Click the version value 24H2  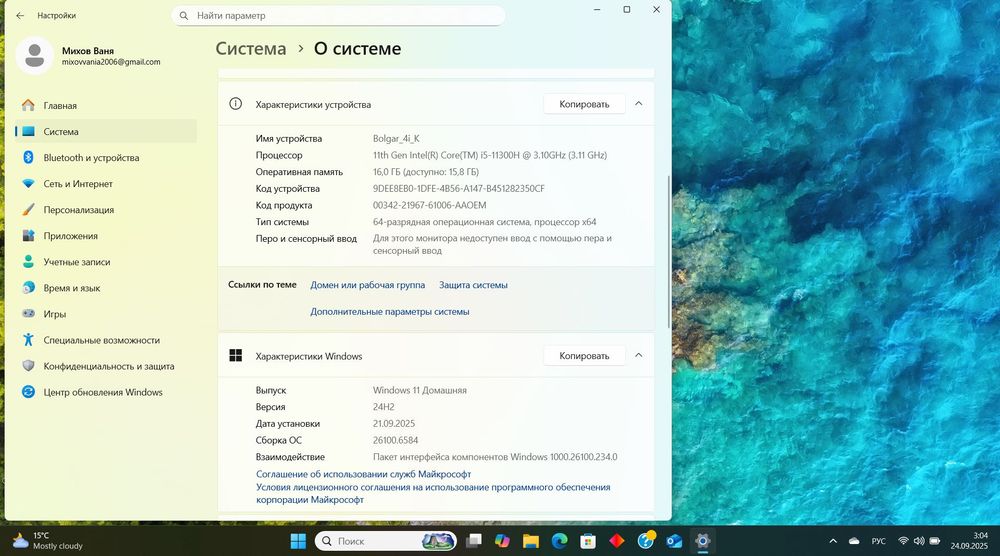coord(384,407)
